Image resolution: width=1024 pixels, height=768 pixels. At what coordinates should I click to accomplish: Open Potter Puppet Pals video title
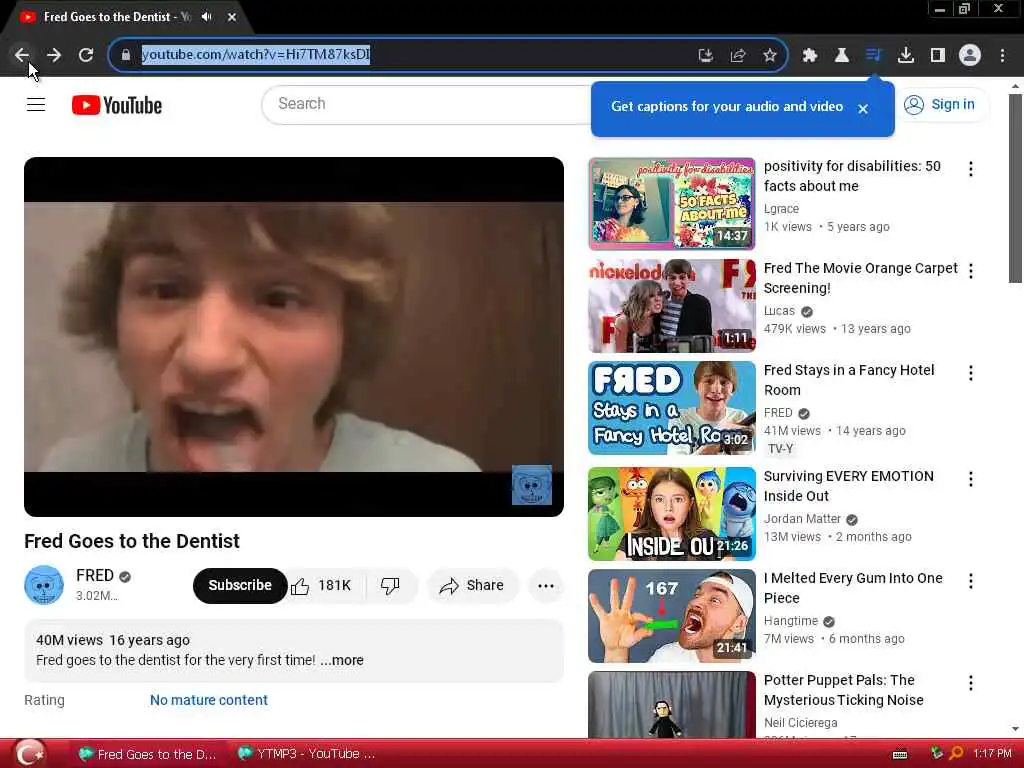pos(844,690)
